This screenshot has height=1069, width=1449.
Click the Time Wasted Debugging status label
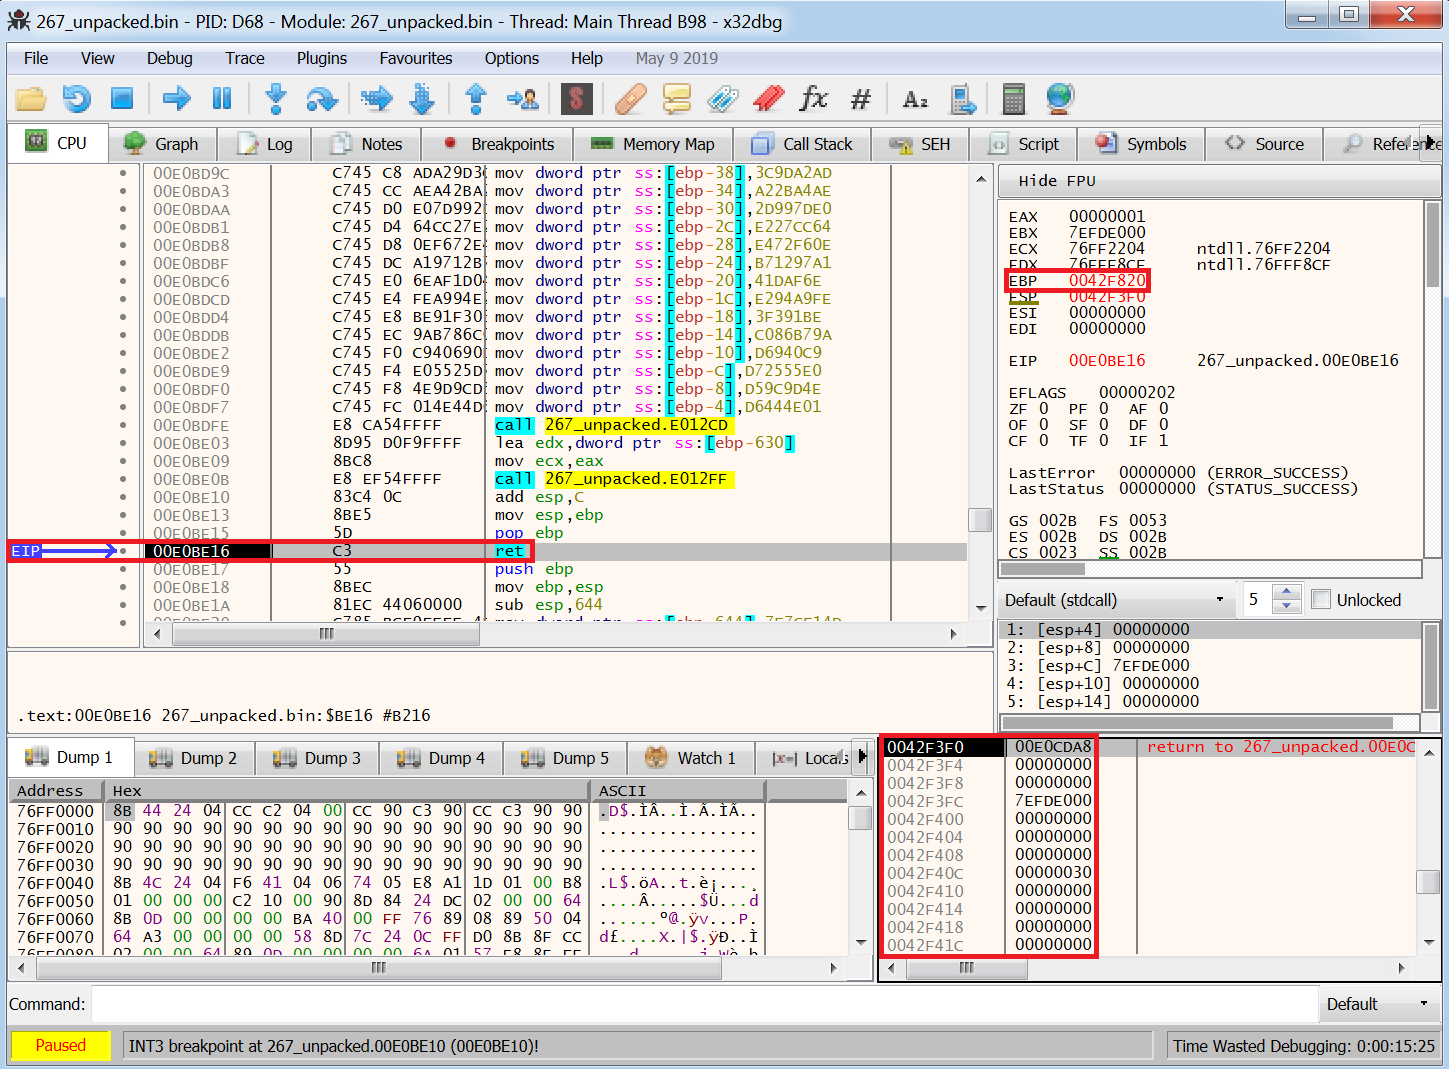coord(1304,1046)
